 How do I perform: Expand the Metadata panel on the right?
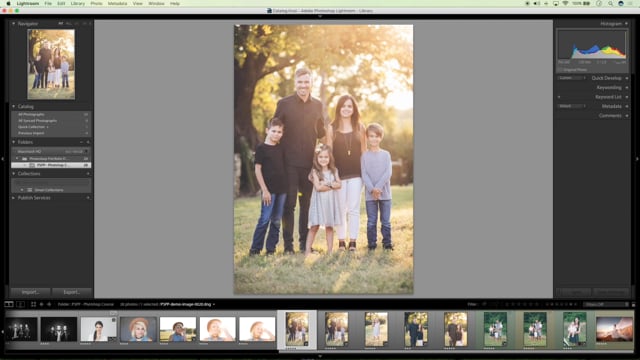pyautogui.click(x=627, y=106)
